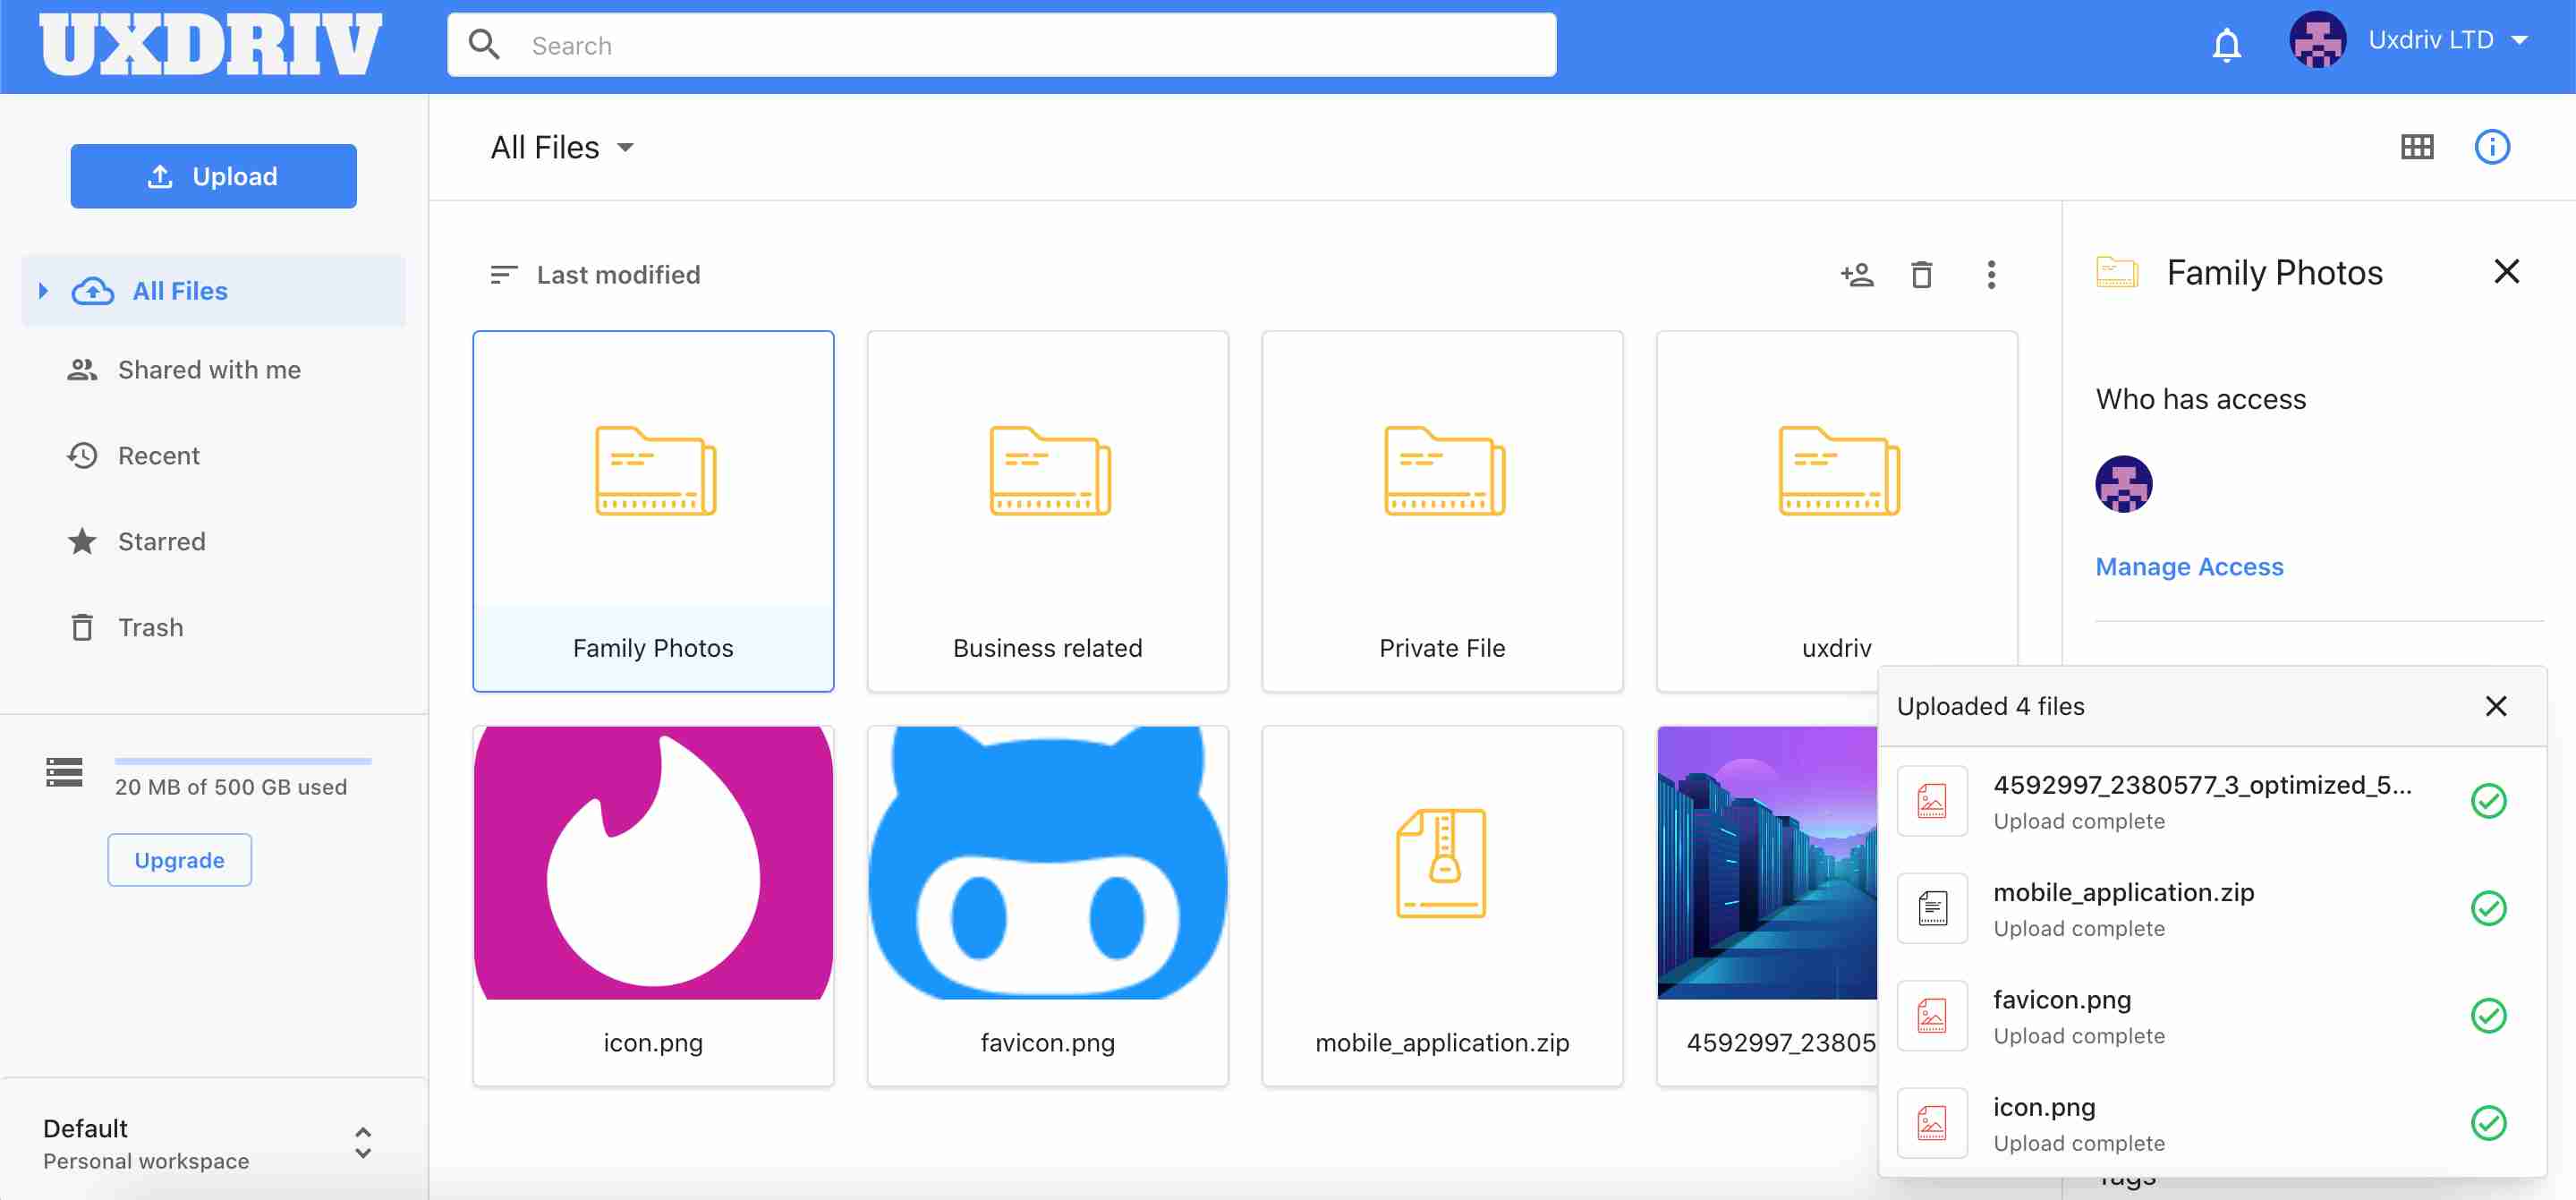Screen dimensions: 2576x1200
Task: Click the storage usage progress bar
Action: click(x=243, y=761)
